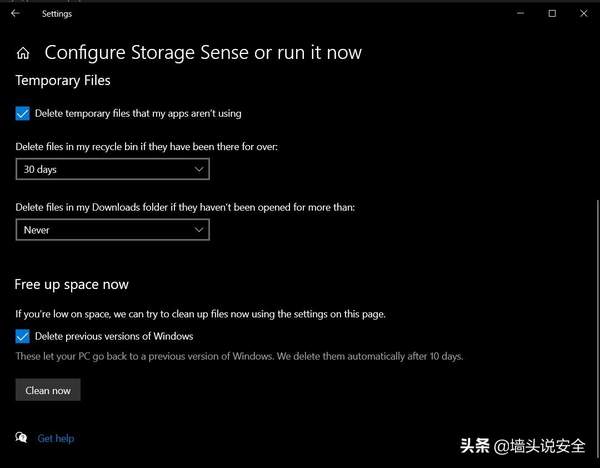The height and width of the screenshot is (468, 600).
Task: Click the back arrow in the title bar
Action: click(x=15, y=14)
